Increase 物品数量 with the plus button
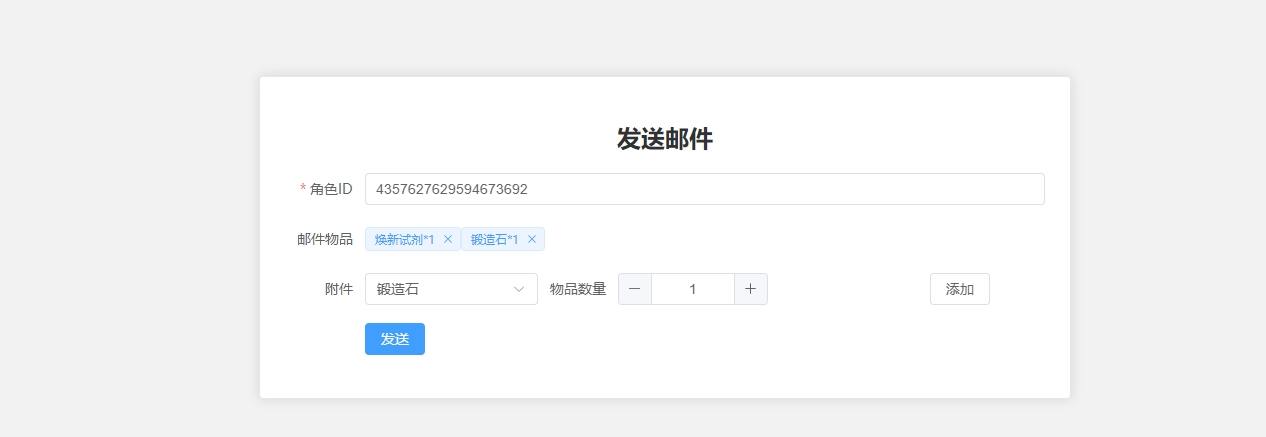The width and height of the screenshot is (1266, 437). 751,289
